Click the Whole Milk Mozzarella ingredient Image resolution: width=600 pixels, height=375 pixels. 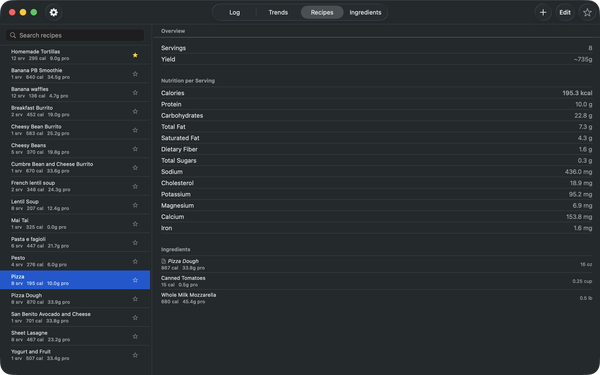377,298
